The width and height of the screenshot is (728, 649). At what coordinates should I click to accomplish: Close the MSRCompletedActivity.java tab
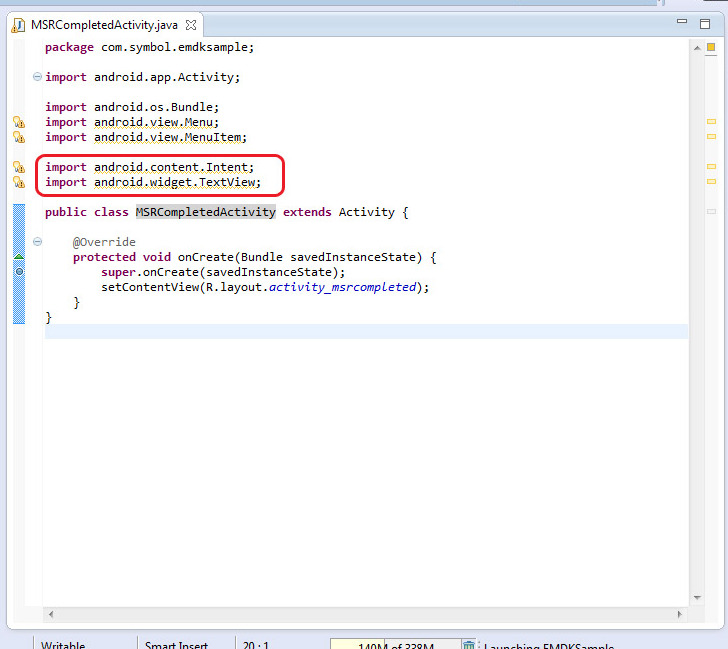192,24
